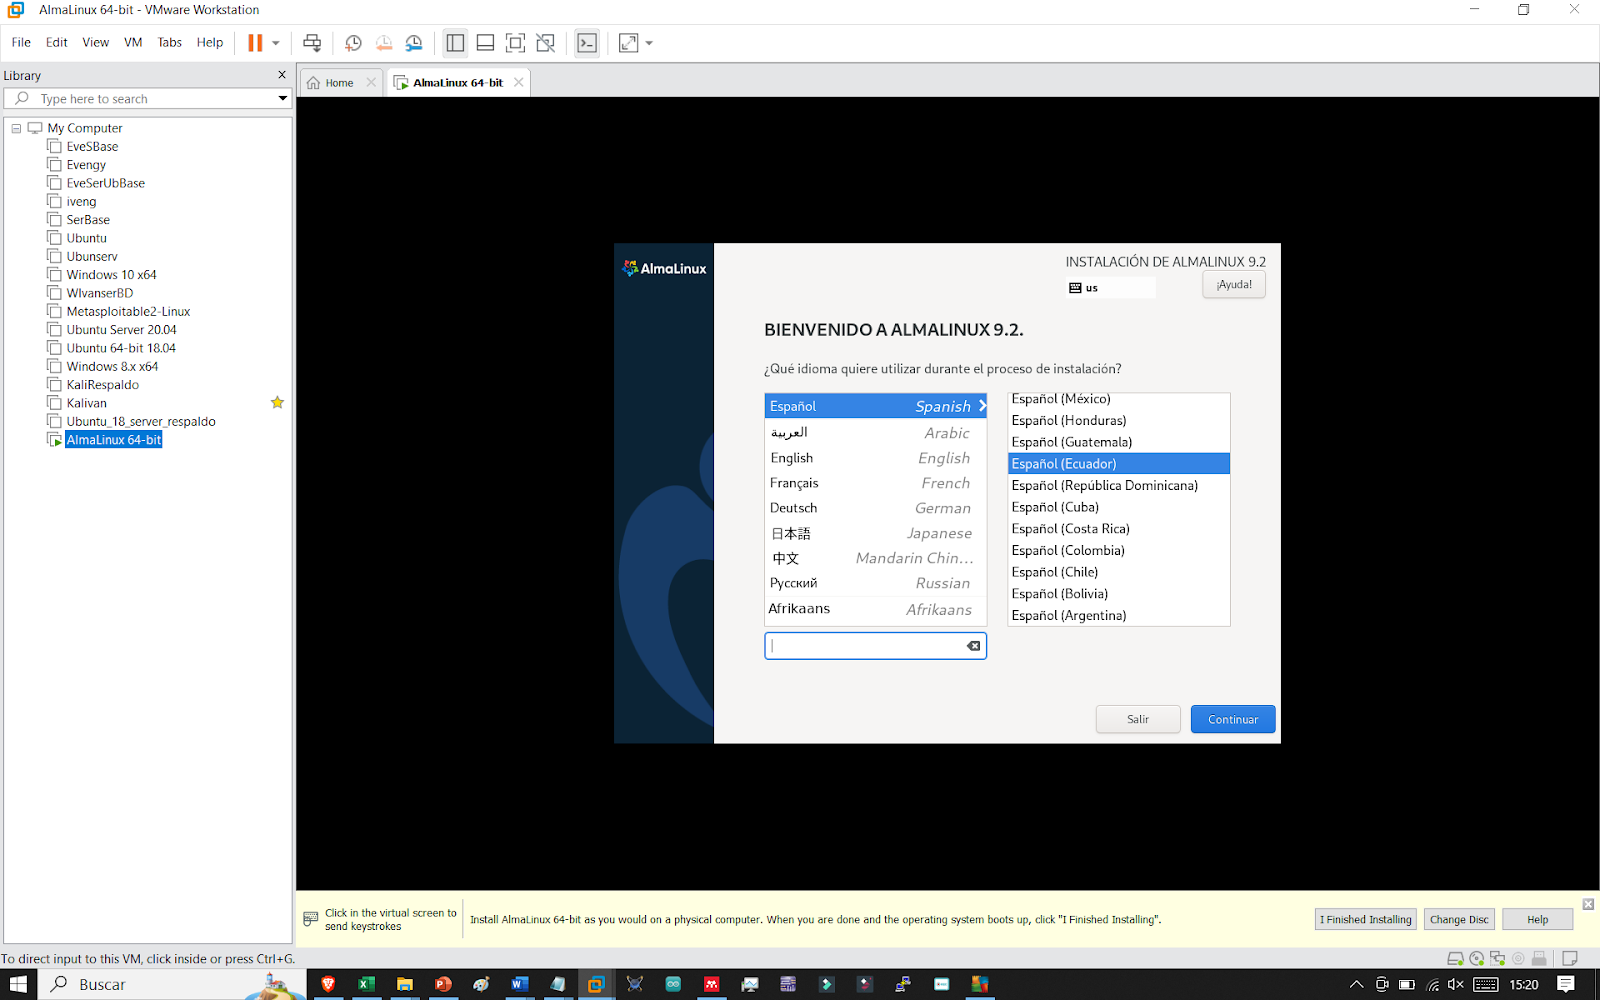1600x1000 pixels.
Task: Open the Help menu
Action: (210, 42)
